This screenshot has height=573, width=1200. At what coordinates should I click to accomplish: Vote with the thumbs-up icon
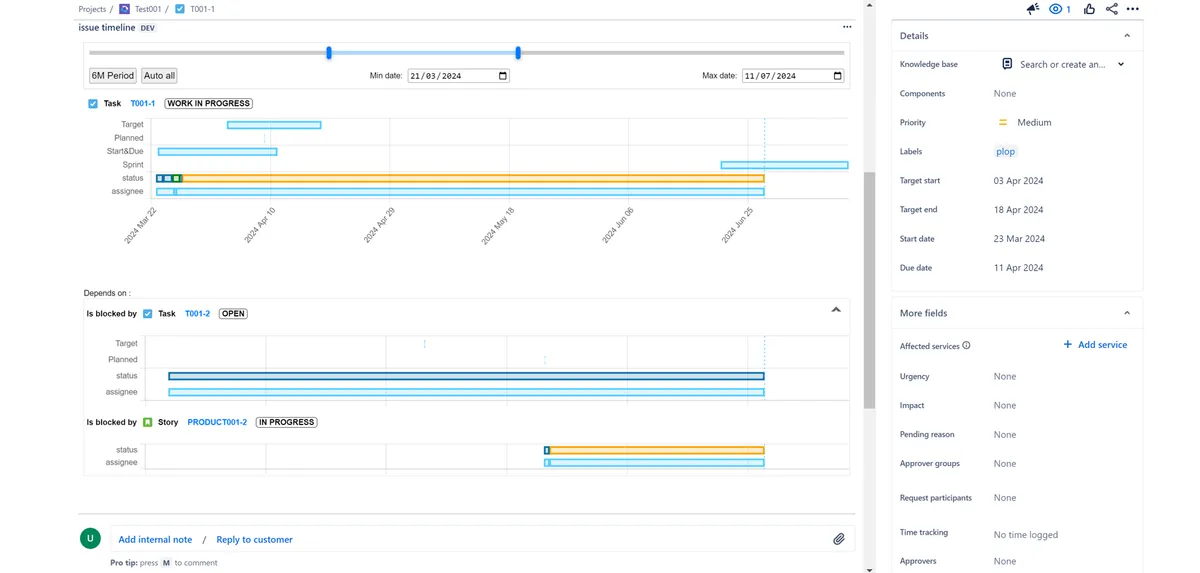coord(1089,9)
